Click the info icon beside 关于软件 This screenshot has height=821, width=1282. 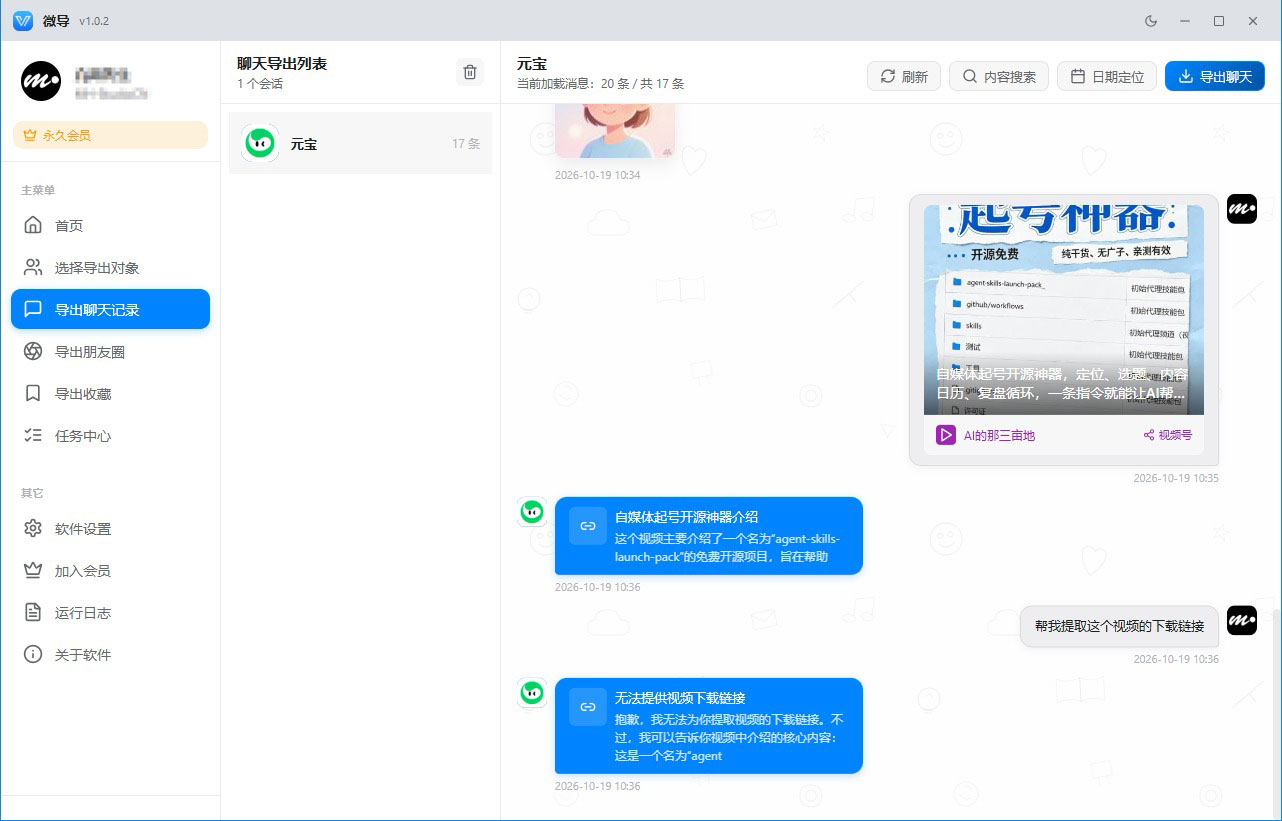(x=33, y=655)
